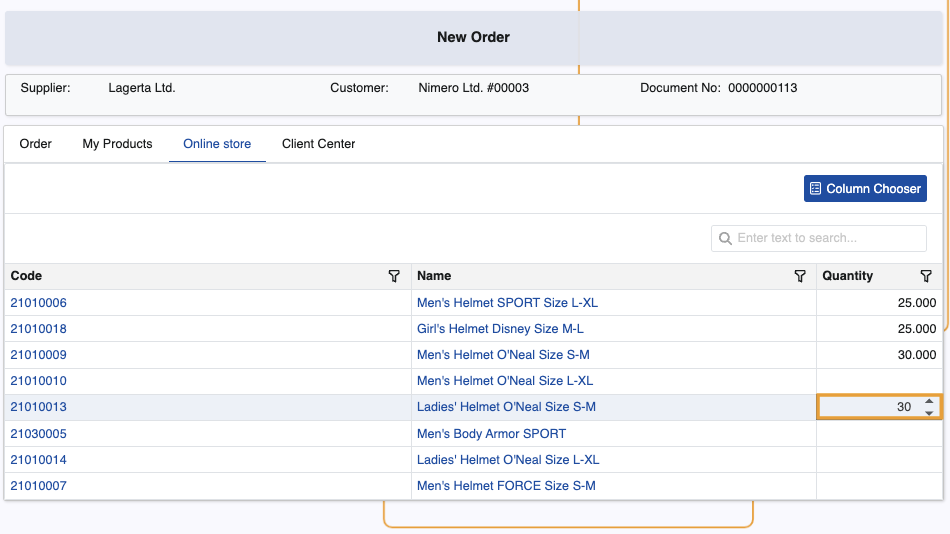Open product code 21010010
This screenshot has height=534, width=950.
click(38, 381)
